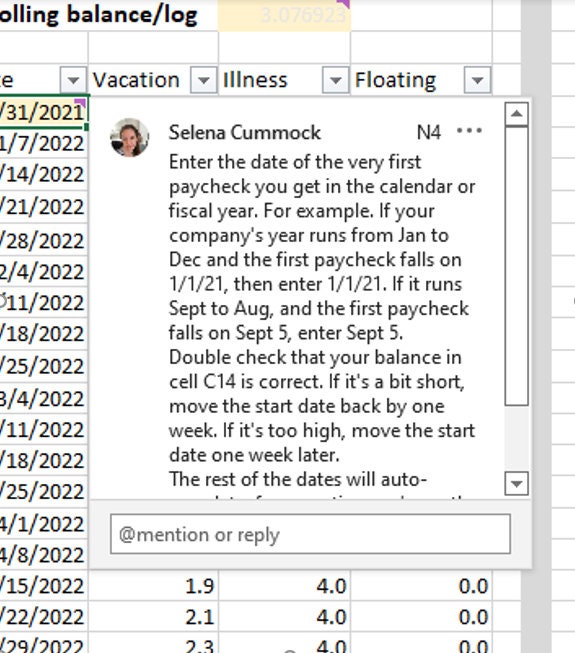Open the date column filter dropdown
The width and height of the screenshot is (575, 653).
pos(73,80)
